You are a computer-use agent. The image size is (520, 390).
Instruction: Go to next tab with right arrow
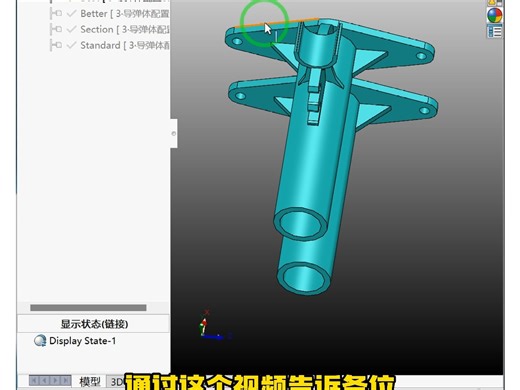tap(55, 380)
